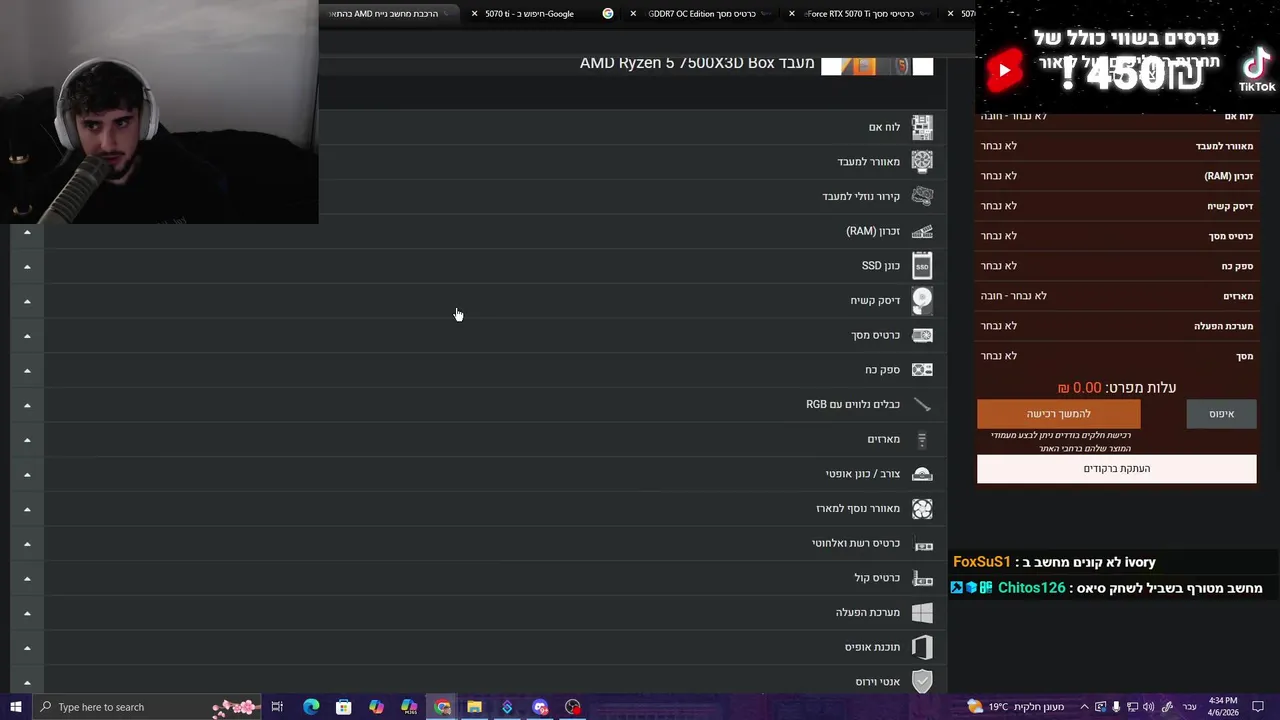1280x720 pixels.
Task: Click the liquid cooling (קירור נוזלי למעבד) icon
Action: 922,196
